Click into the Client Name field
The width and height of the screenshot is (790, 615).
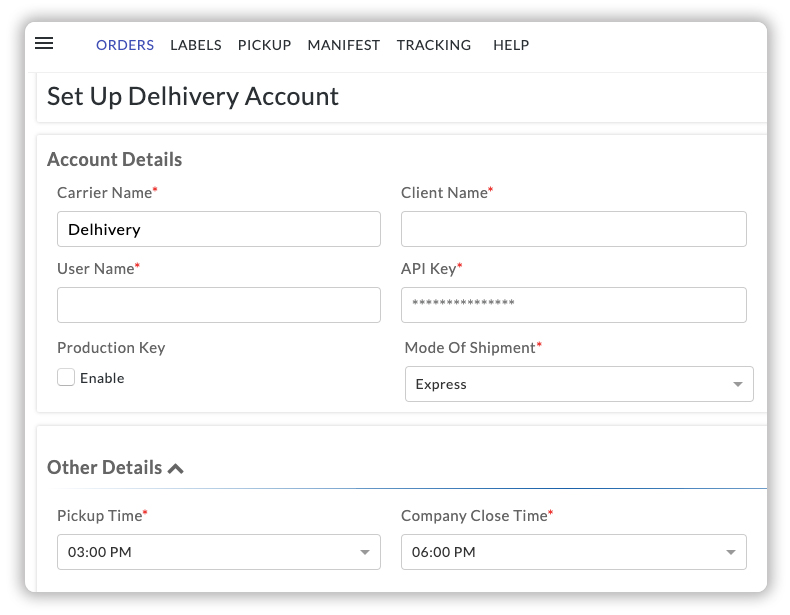573,229
